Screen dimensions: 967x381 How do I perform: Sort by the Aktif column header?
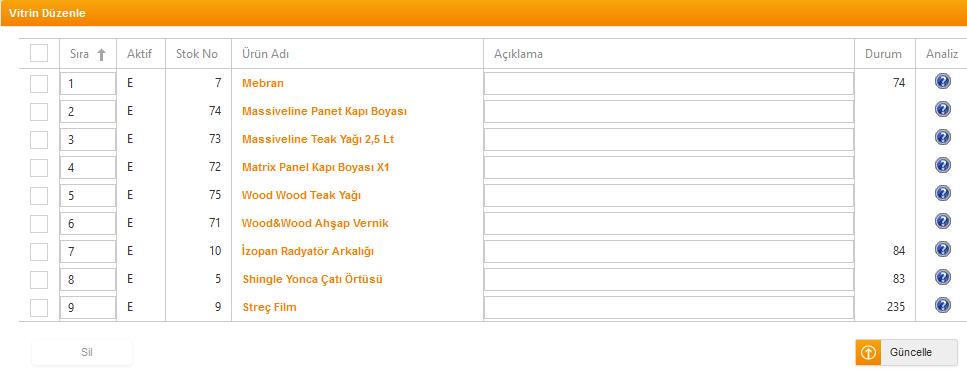[139, 54]
